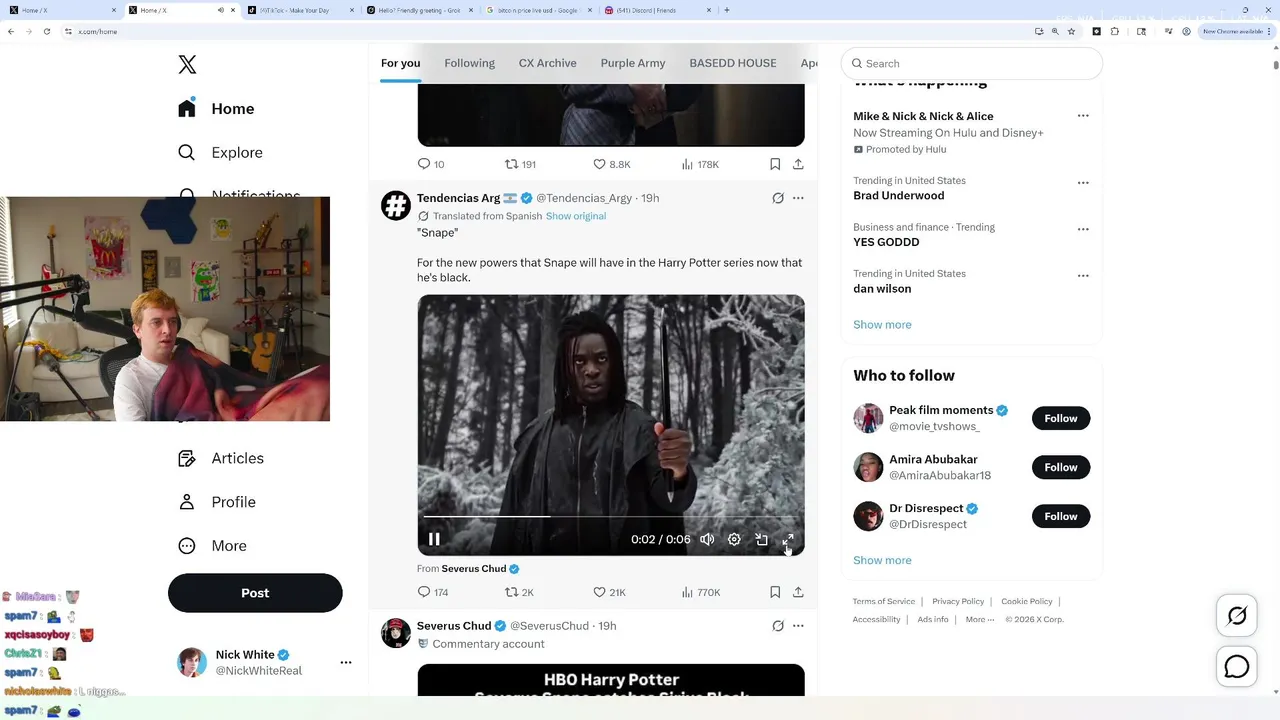Open Nick White account switcher menu
1280x720 pixels.
coord(346,662)
